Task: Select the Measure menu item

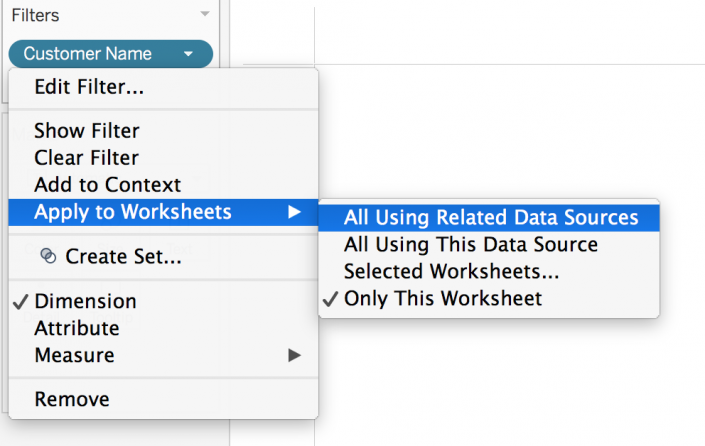Action: point(74,355)
